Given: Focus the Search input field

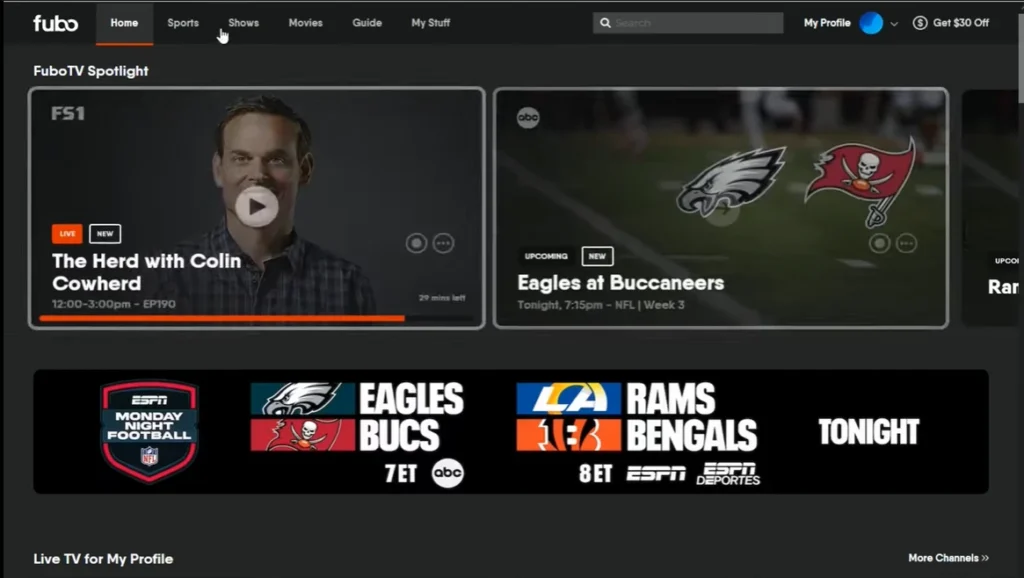Looking at the screenshot, I should pos(688,23).
